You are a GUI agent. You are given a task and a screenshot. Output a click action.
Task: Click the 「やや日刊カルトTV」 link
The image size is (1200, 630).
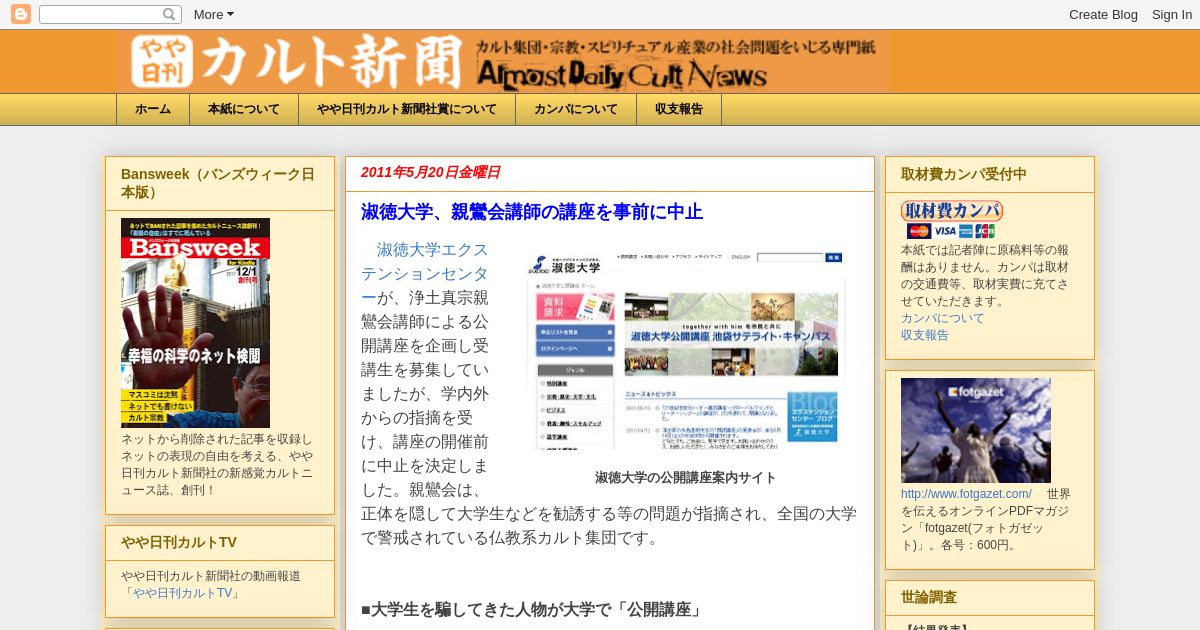181,593
